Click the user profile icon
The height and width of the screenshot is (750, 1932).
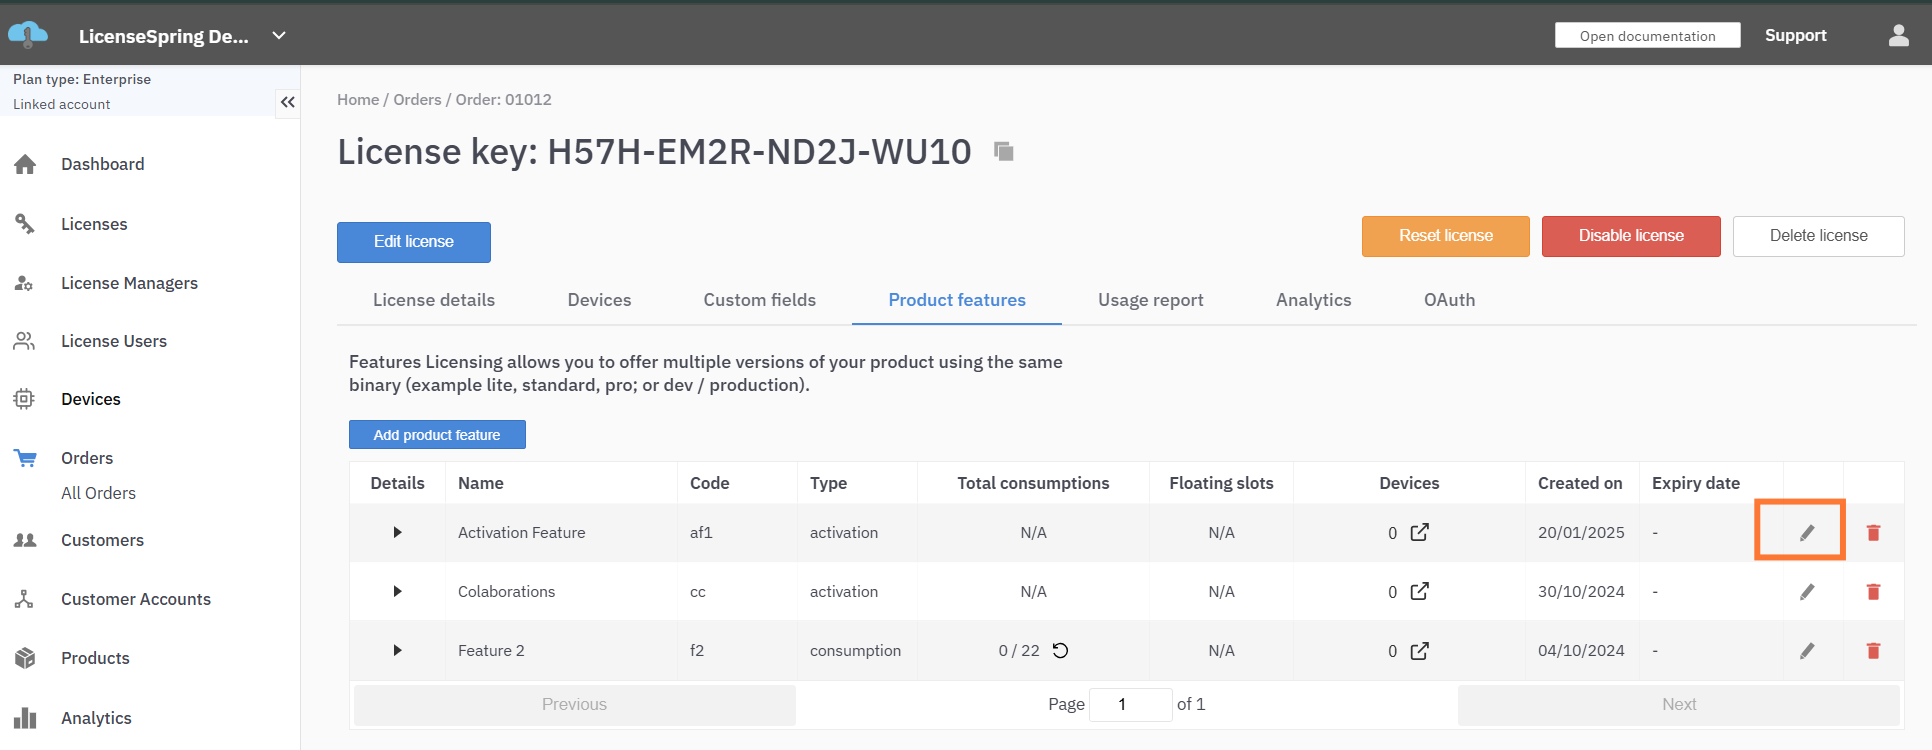click(x=1898, y=36)
